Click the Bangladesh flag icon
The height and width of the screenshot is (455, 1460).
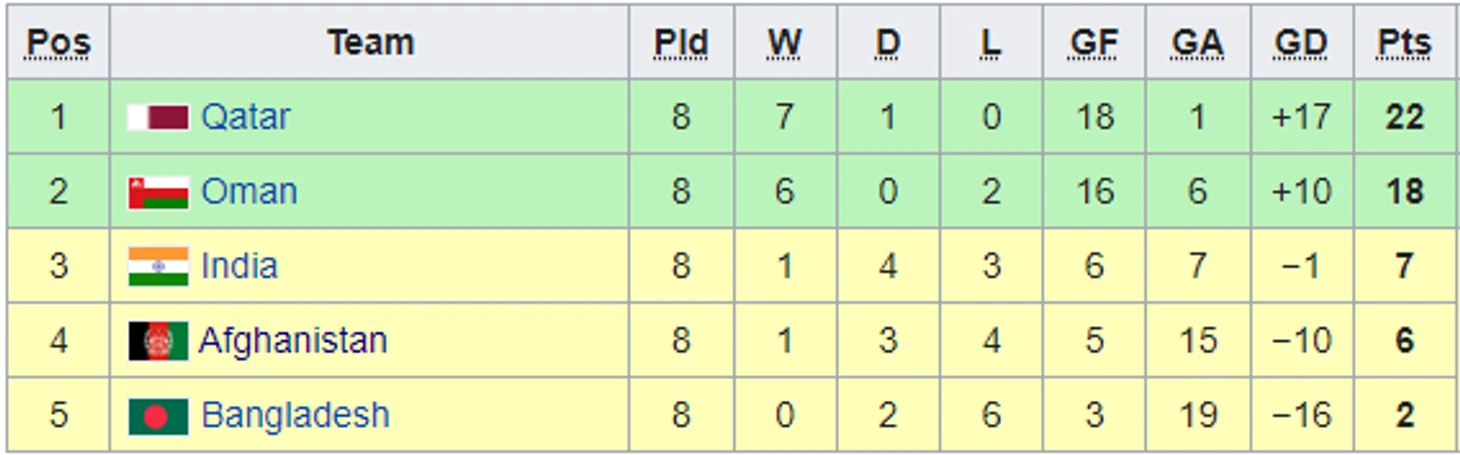(158, 416)
